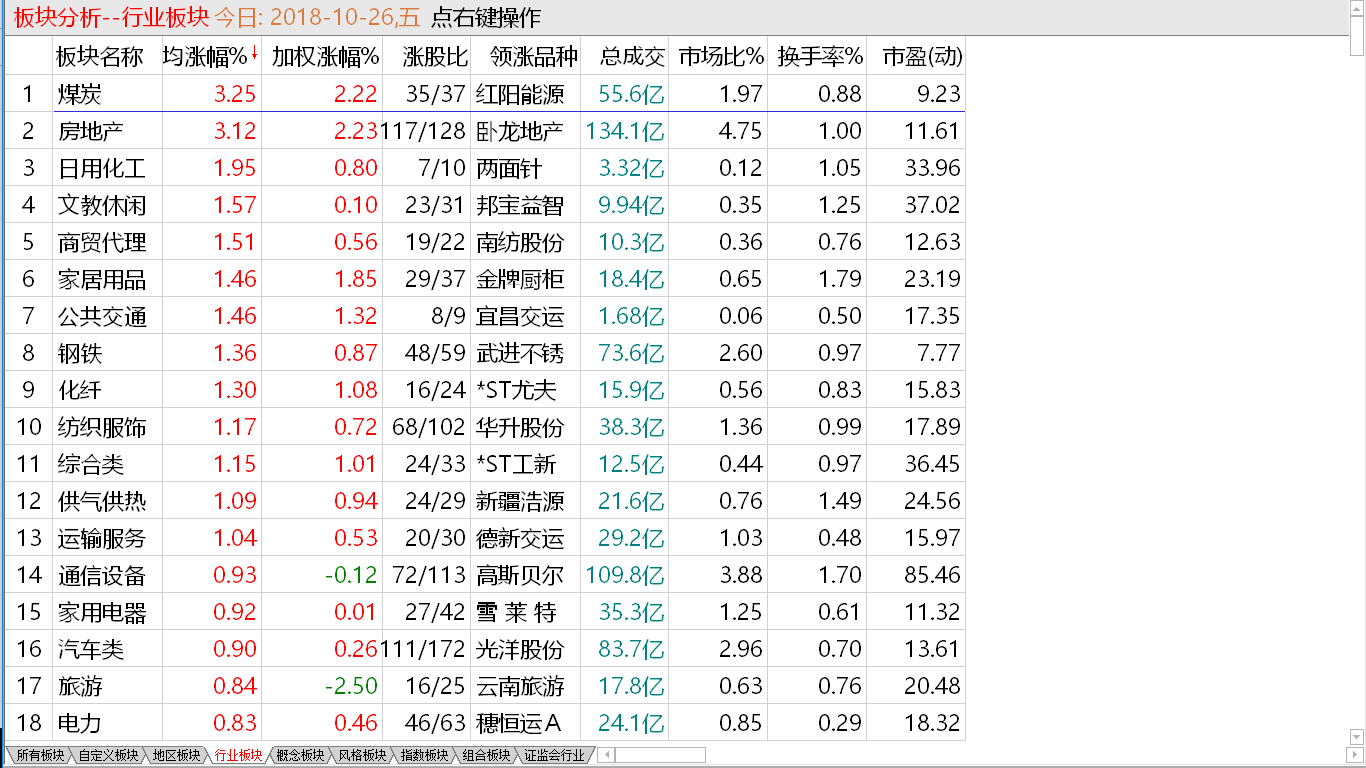This screenshot has width=1366, height=768.
Task: Click leading stock 新疆浩源
Action: 520,501
